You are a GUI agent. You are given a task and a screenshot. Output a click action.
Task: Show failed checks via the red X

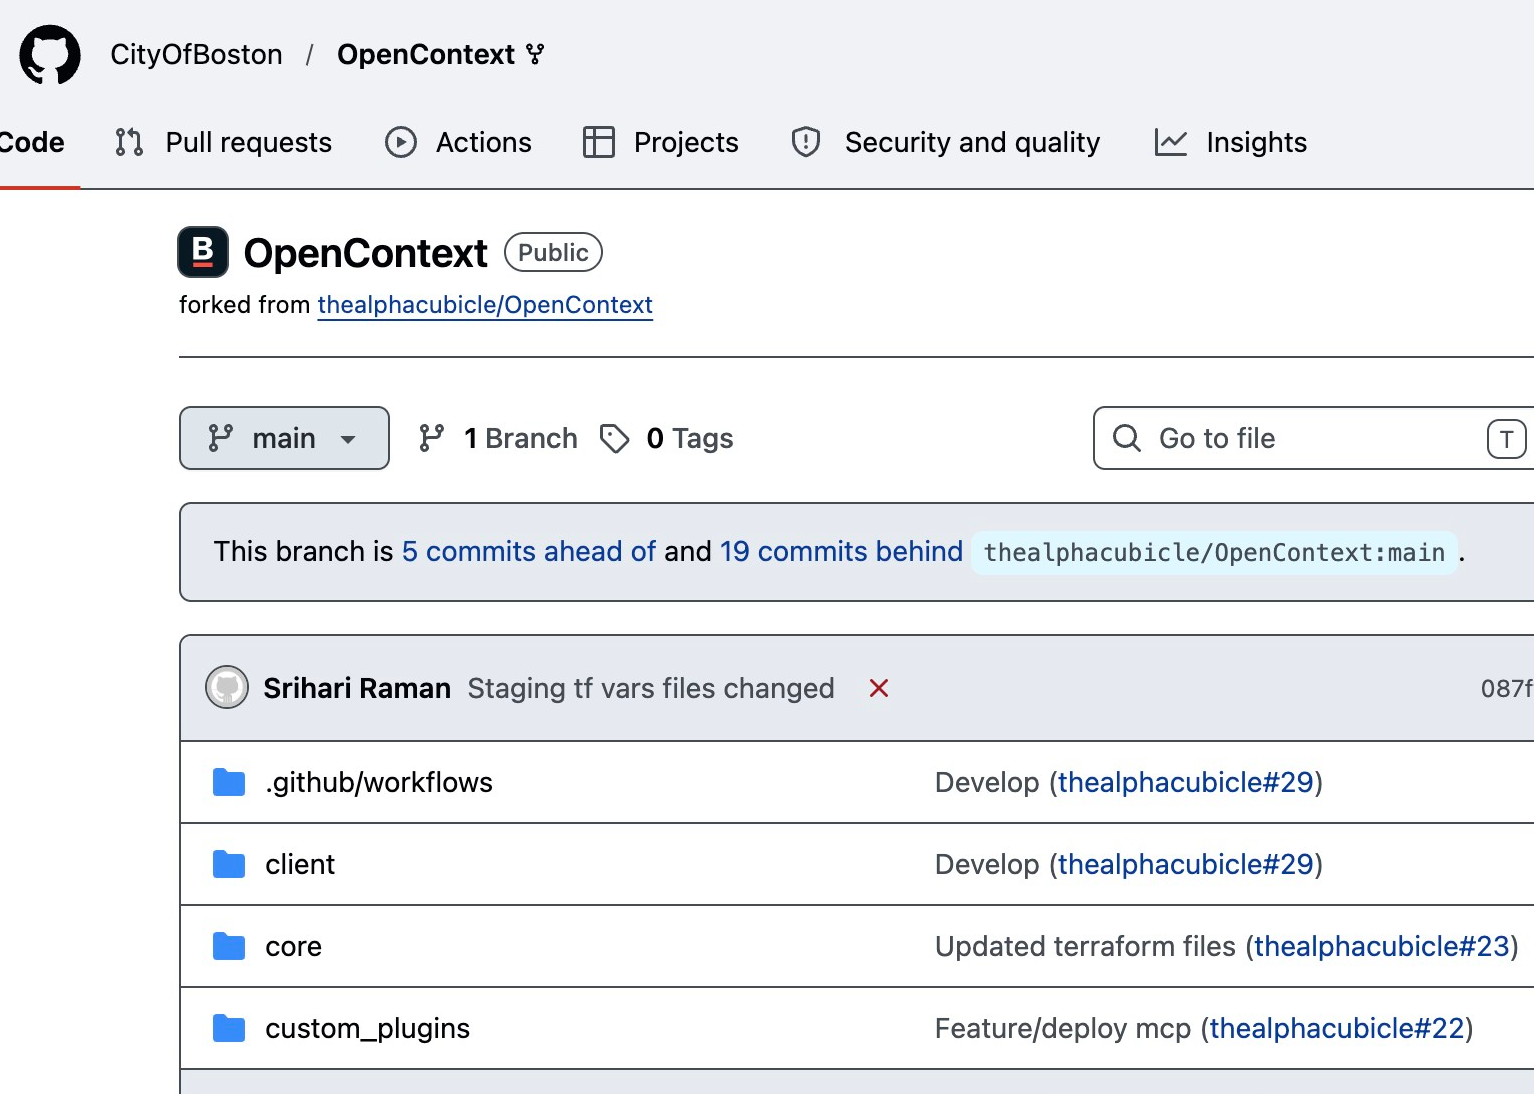879,688
